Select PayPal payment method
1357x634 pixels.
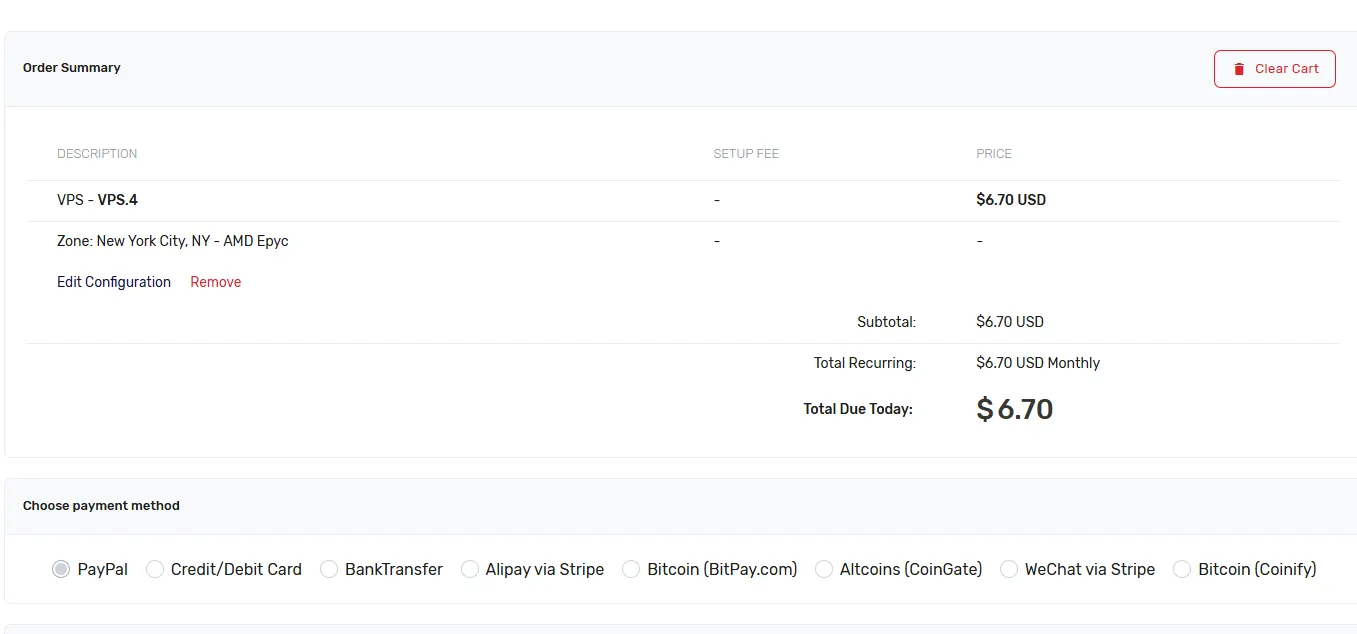(61, 569)
